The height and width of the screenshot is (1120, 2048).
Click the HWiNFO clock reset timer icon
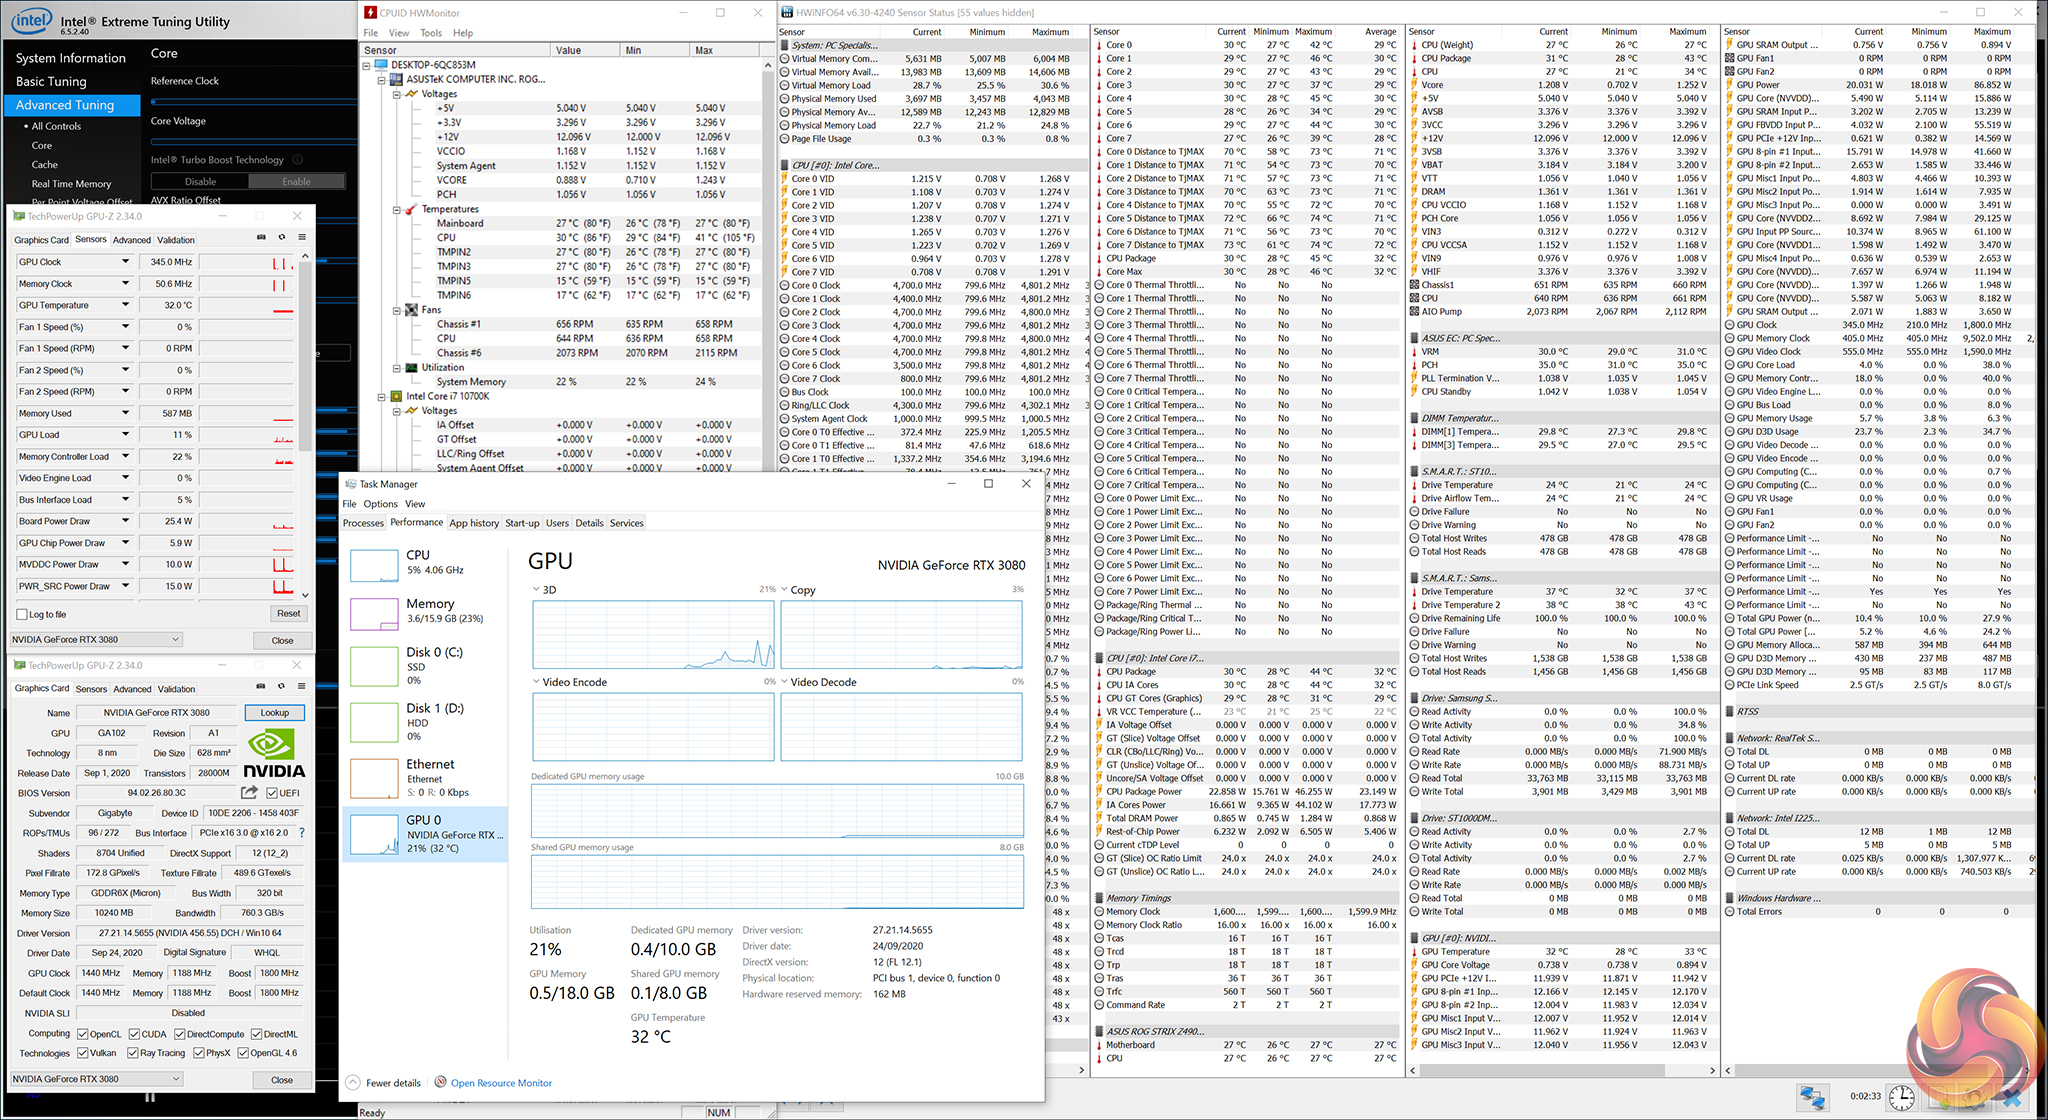click(x=1901, y=1096)
